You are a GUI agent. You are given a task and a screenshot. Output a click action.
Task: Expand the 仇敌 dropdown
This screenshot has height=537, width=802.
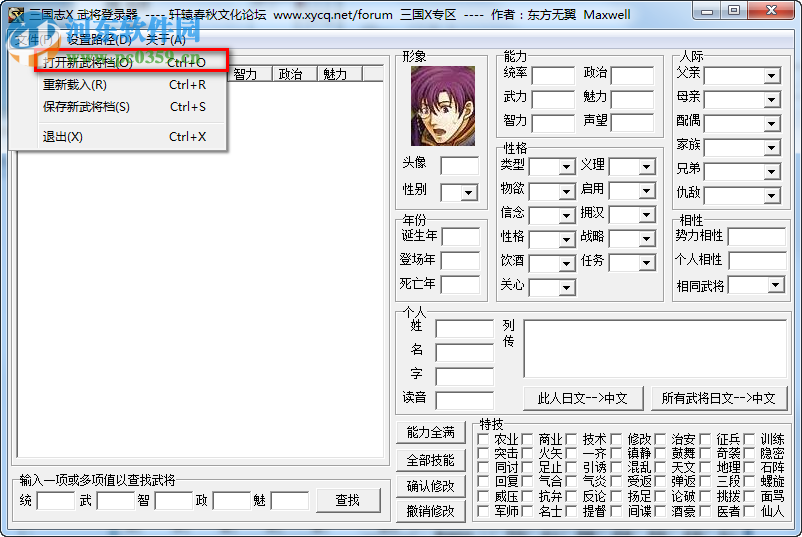point(771,195)
